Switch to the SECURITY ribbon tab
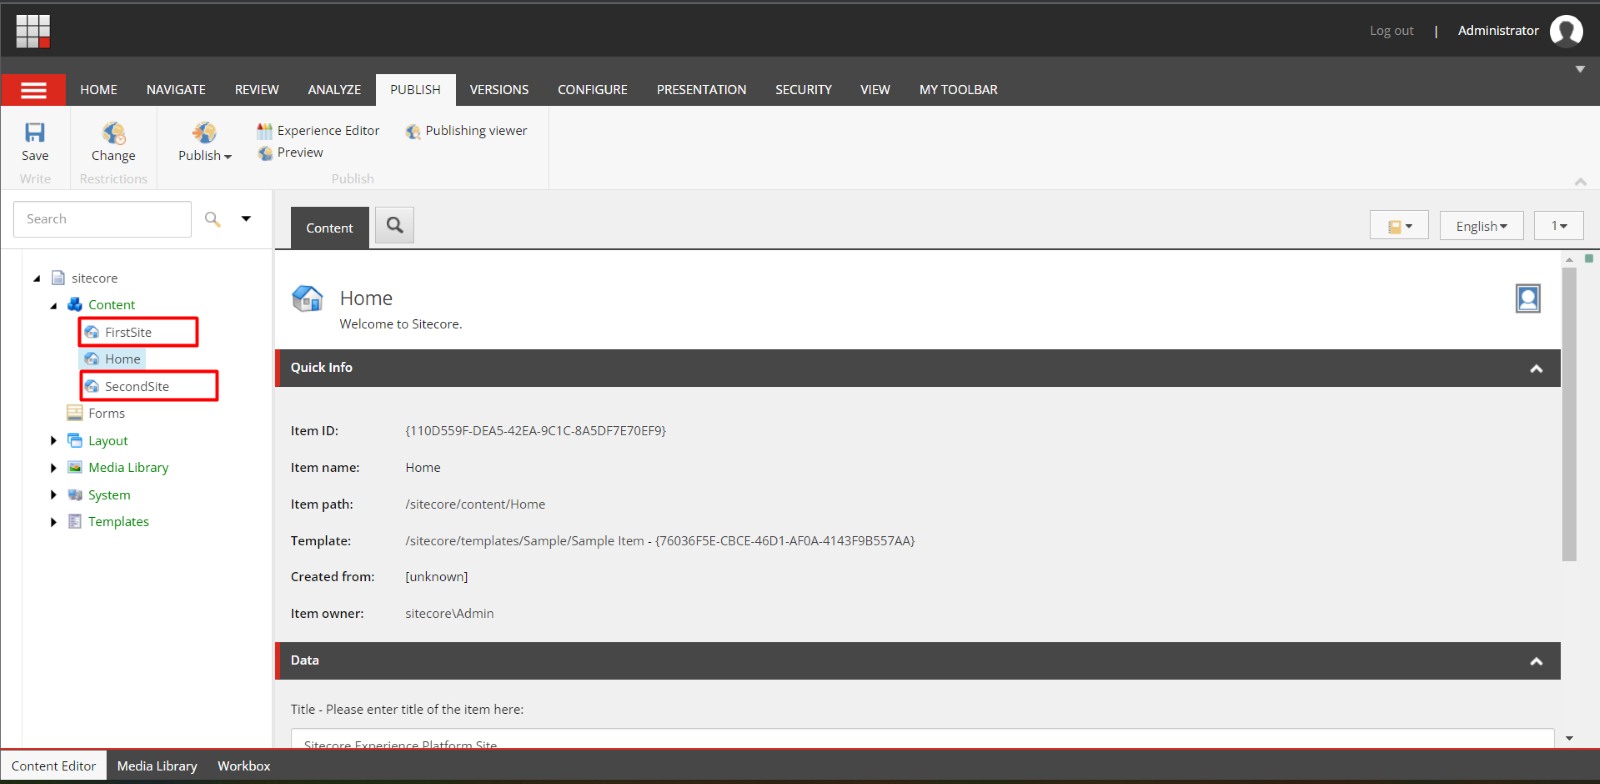Image resolution: width=1600 pixels, height=784 pixels. [x=804, y=90]
